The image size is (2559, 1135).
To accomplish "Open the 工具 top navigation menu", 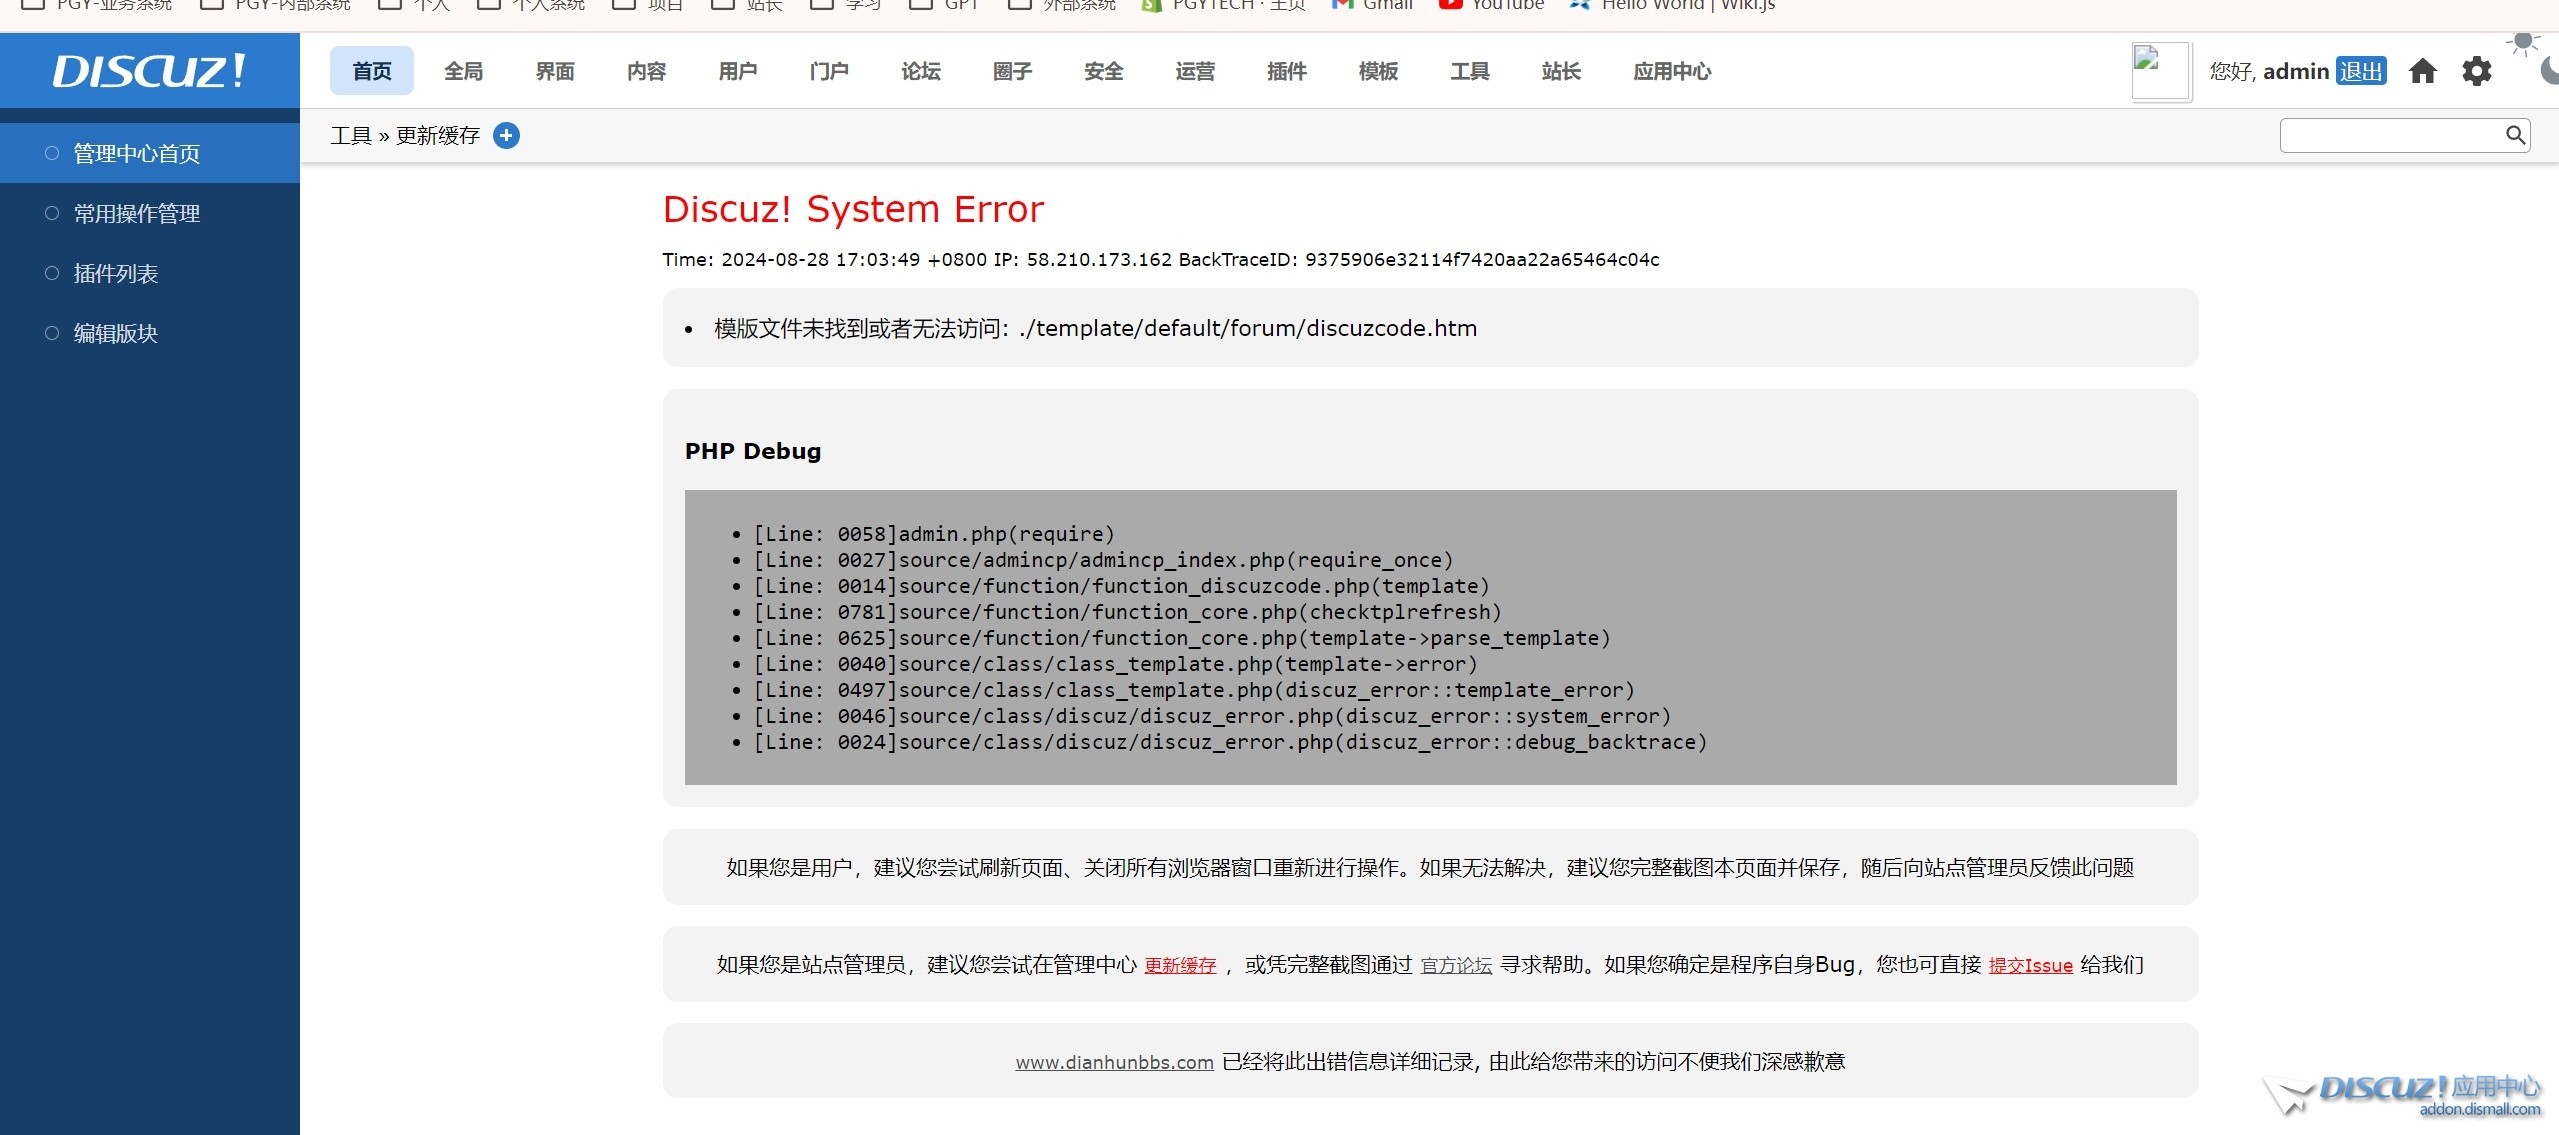I will tap(1469, 71).
